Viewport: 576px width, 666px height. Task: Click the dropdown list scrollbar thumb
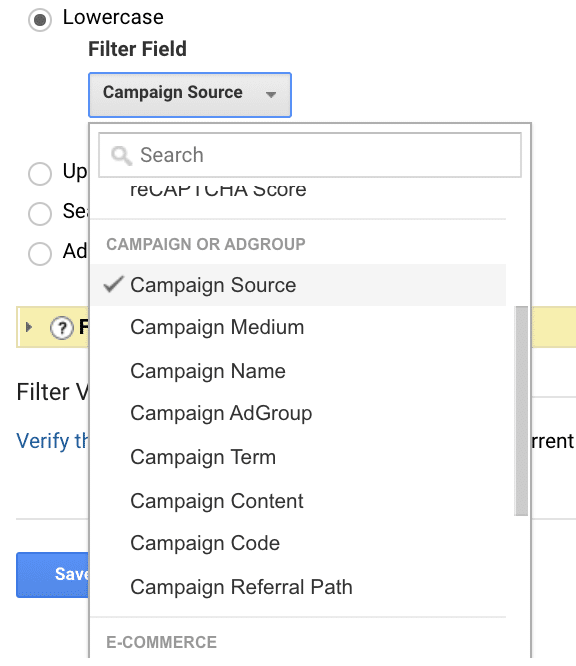coord(521,411)
